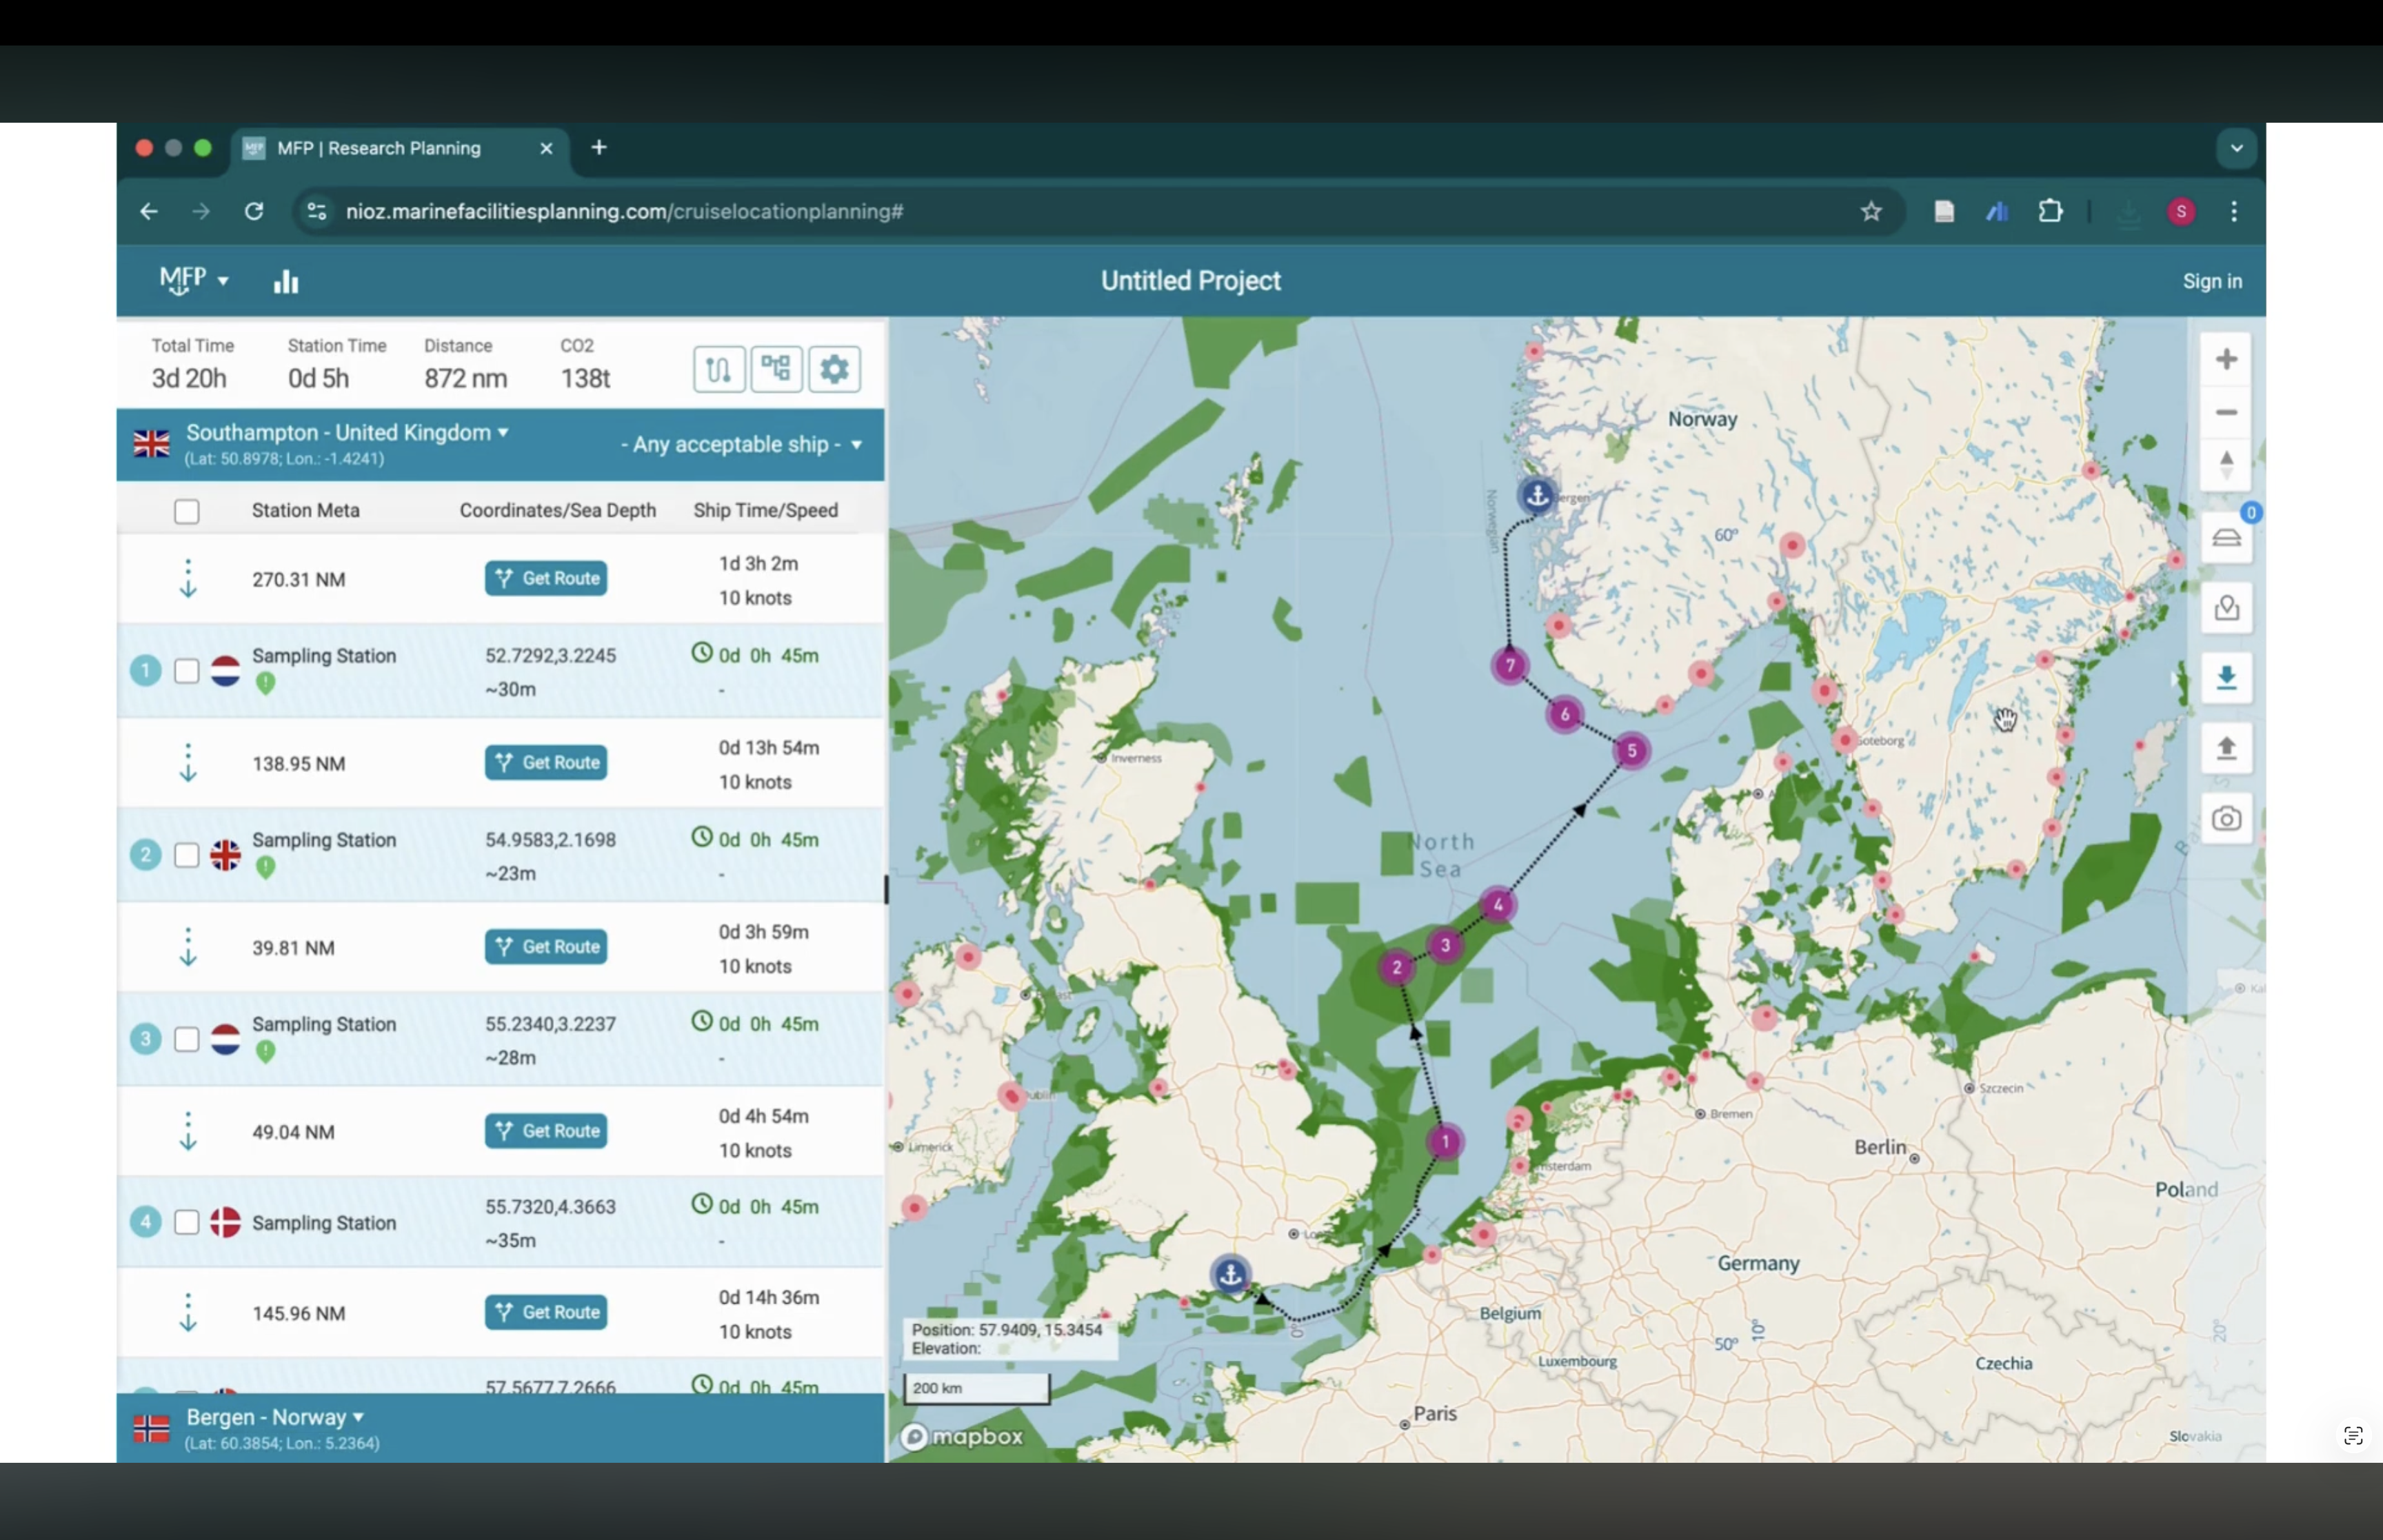Open the bar chart statistics icon
Viewport: 2383px width, 1540px height.
(x=286, y=282)
